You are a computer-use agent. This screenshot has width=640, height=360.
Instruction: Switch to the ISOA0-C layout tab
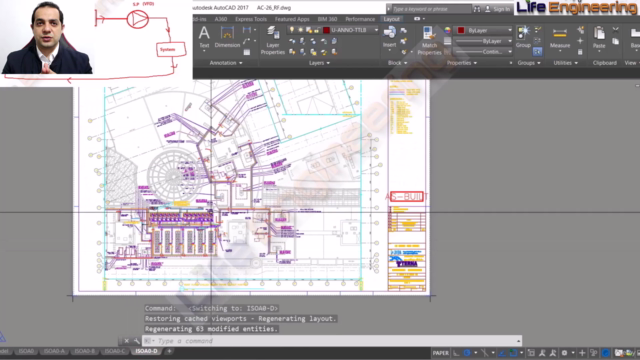tap(115, 351)
